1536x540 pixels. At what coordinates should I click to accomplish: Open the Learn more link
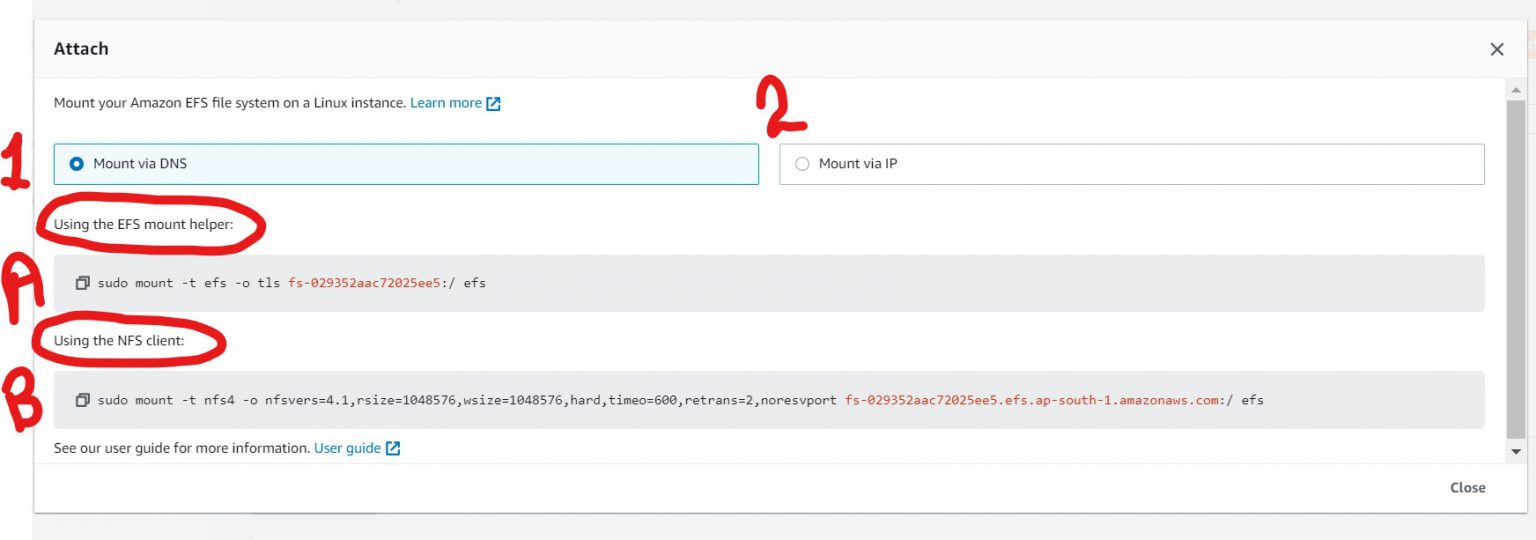(x=446, y=103)
